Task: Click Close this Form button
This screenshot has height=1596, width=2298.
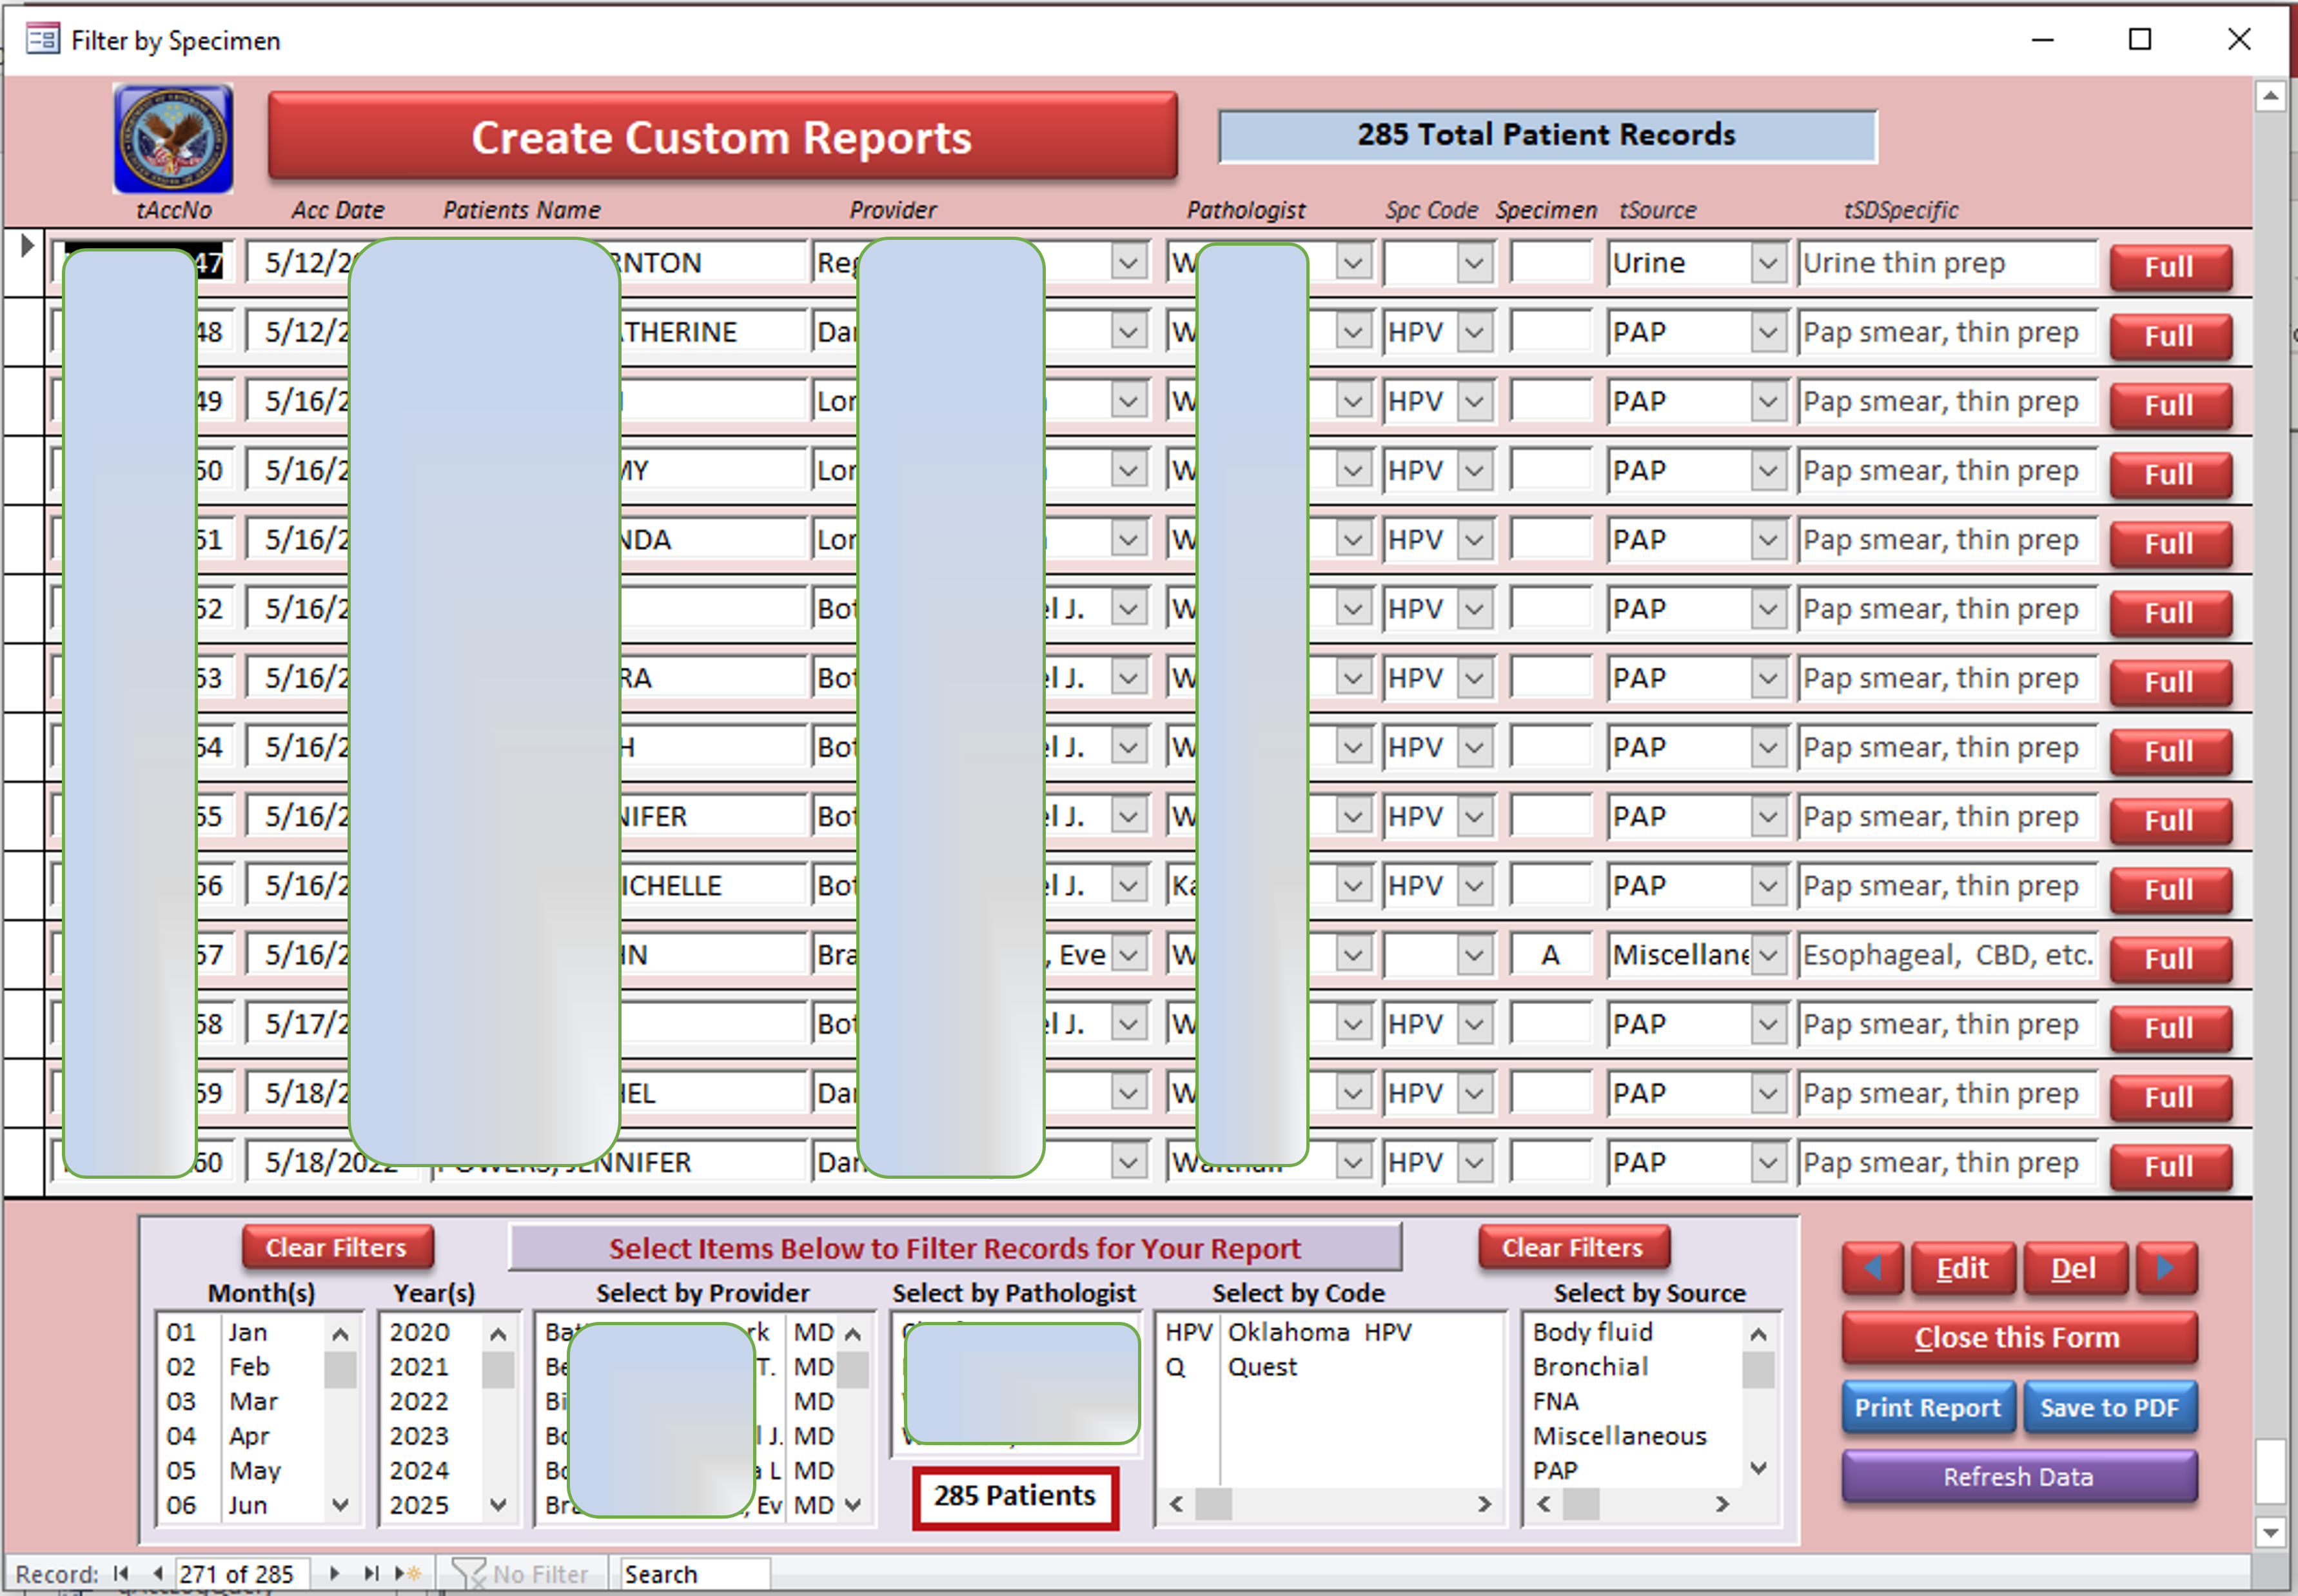Action: pyautogui.click(x=2019, y=1338)
